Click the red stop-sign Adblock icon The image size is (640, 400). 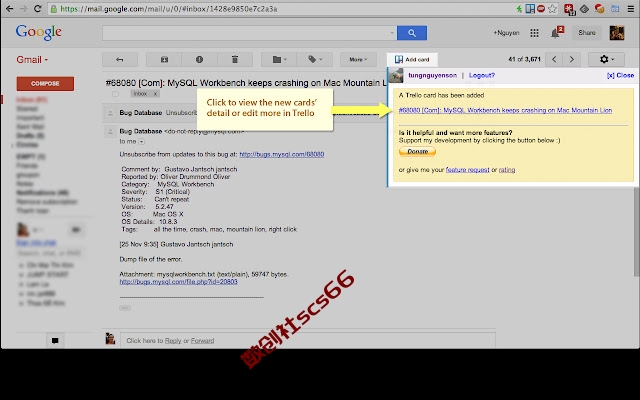point(541,9)
